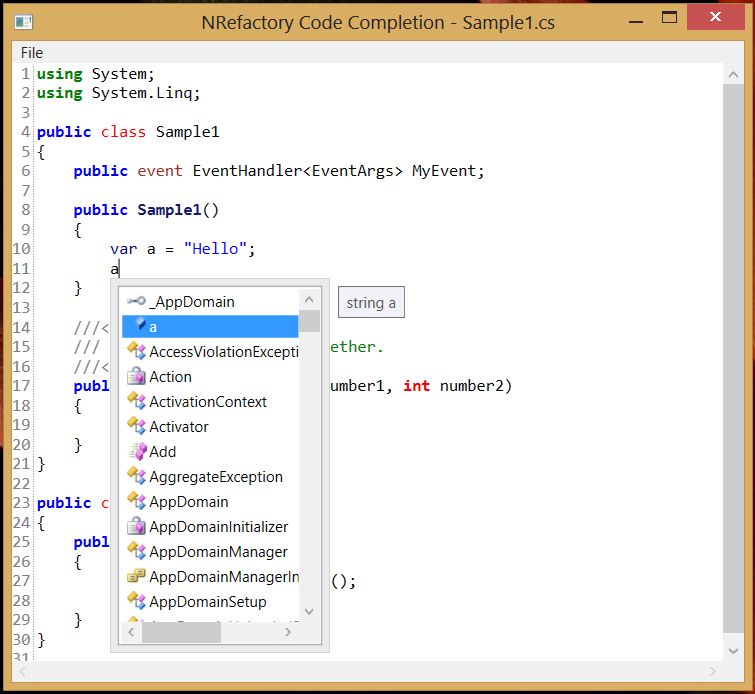
Task: Click EventHandler<EventArgs> type on line 6
Action: 297,171
